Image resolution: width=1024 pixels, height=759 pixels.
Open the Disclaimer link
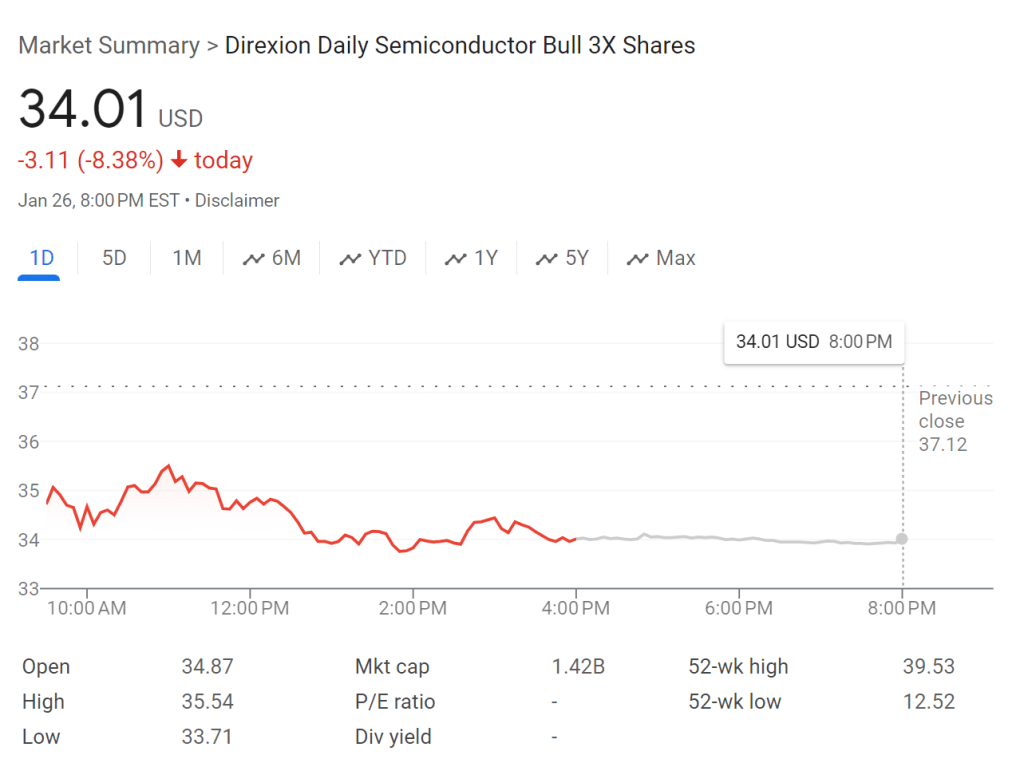(x=237, y=200)
